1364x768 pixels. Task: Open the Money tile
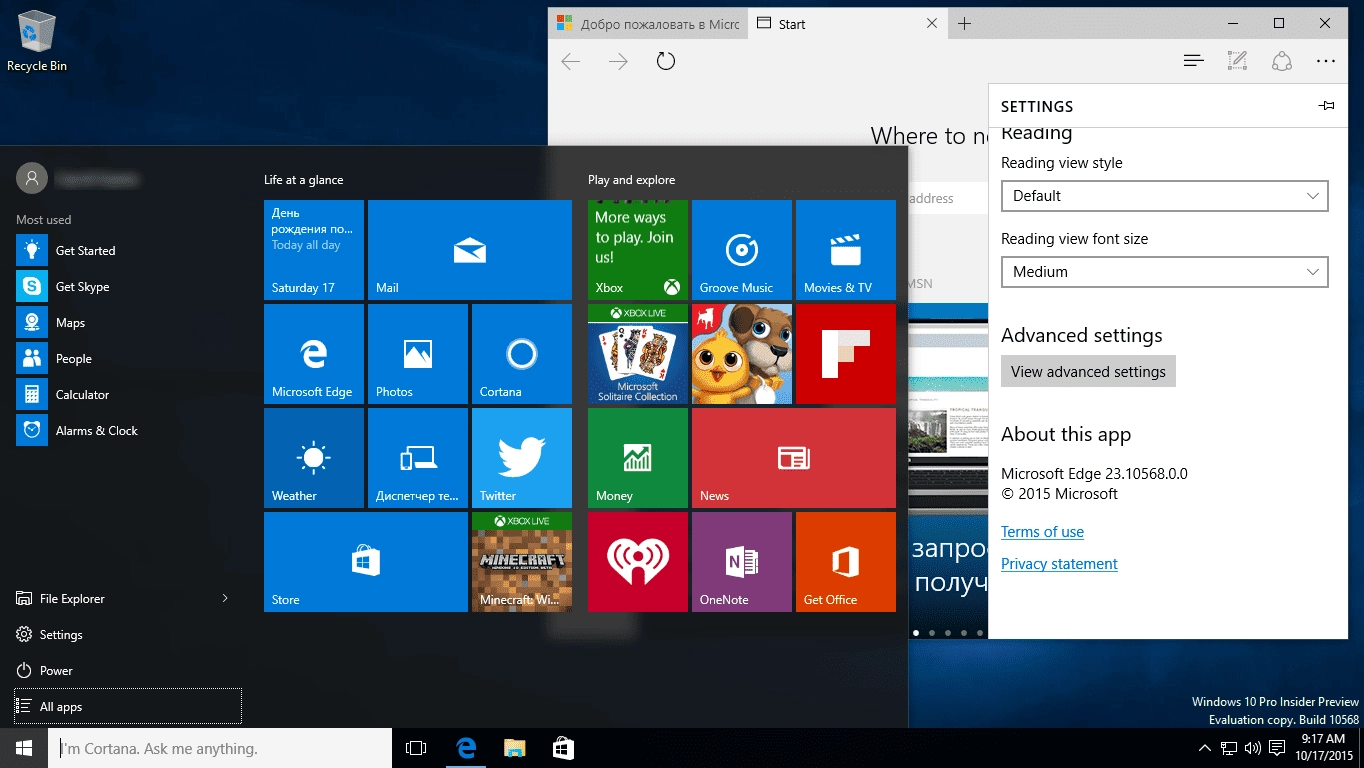click(x=638, y=458)
